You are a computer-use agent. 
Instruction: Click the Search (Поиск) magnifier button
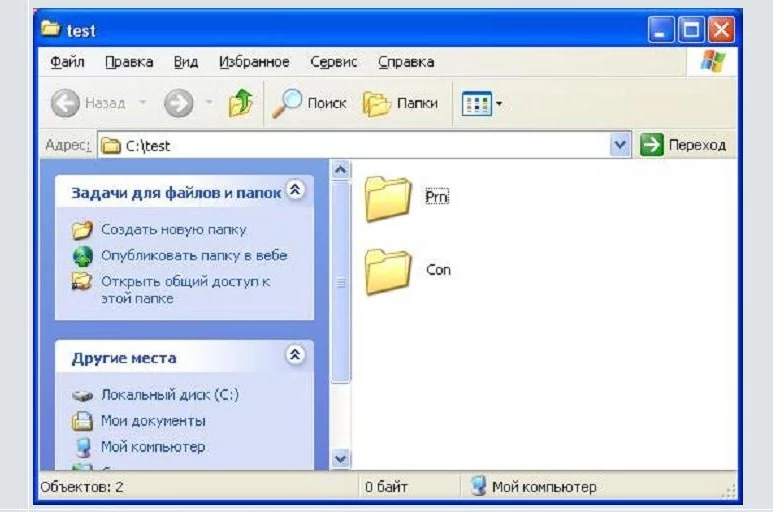[309, 103]
